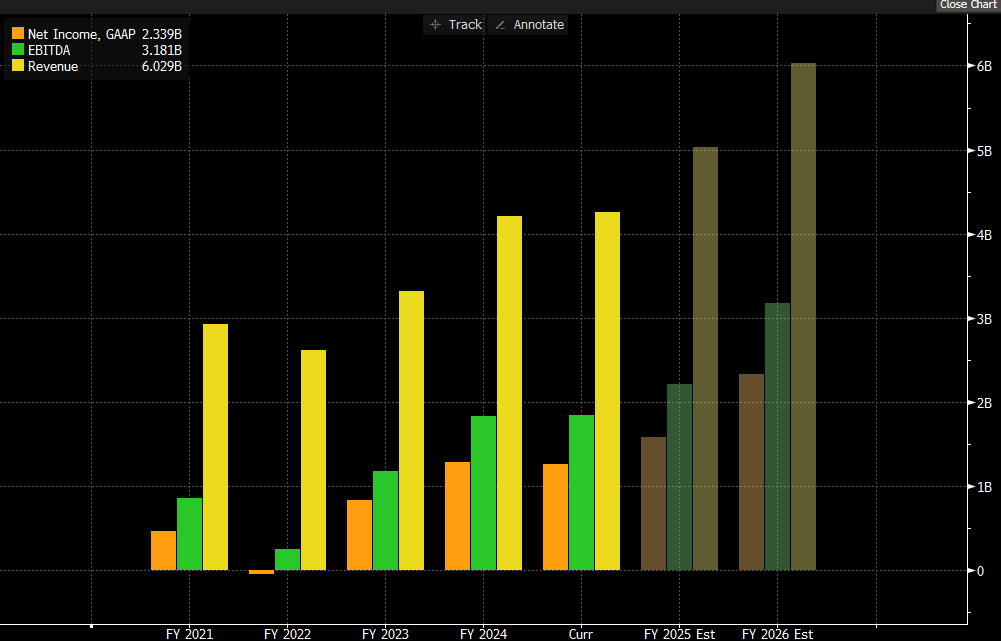The width and height of the screenshot is (1001, 641).
Task: Click the green EBITDA legend swatch
Action: click(17, 50)
